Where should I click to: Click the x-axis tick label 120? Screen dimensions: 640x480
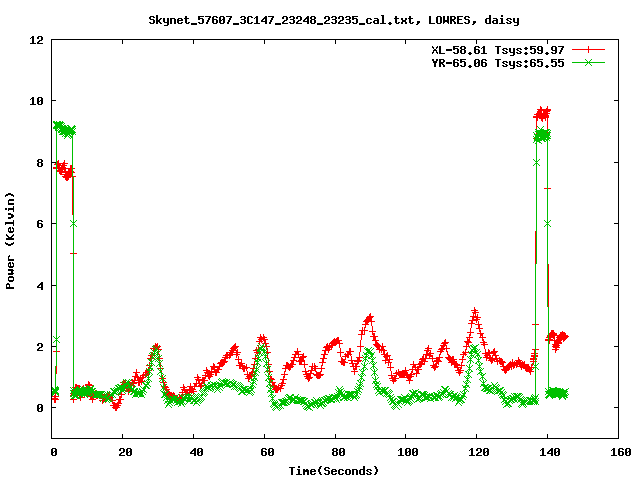pyautogui.click(x=479, y=452)
